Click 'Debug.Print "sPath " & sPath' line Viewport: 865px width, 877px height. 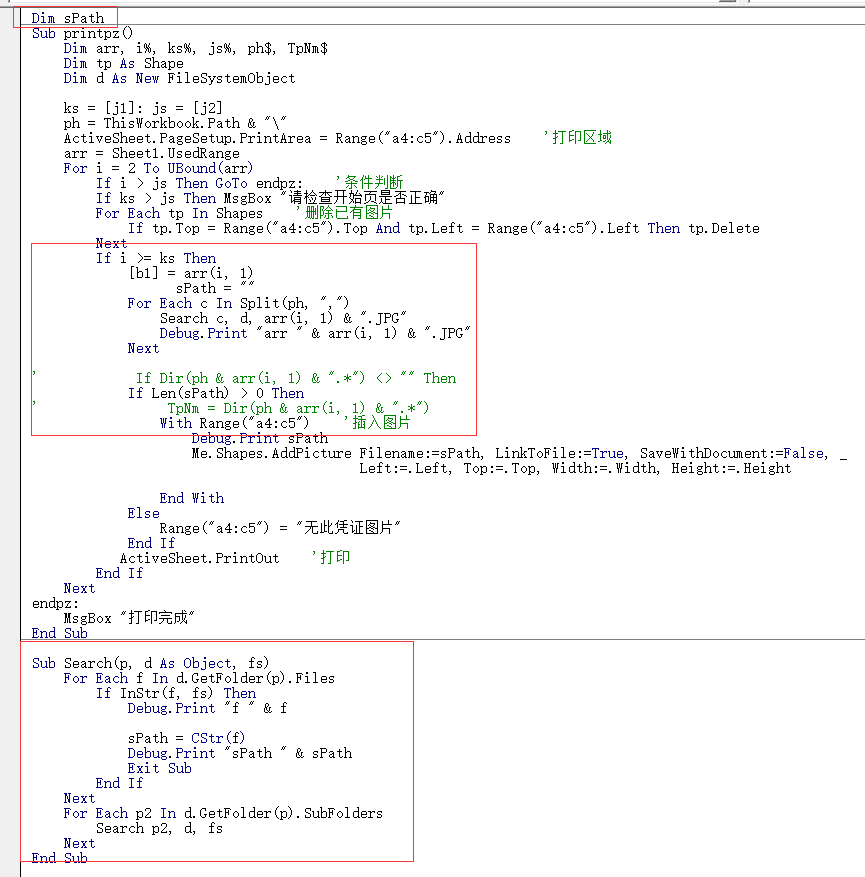pos(240,753)
